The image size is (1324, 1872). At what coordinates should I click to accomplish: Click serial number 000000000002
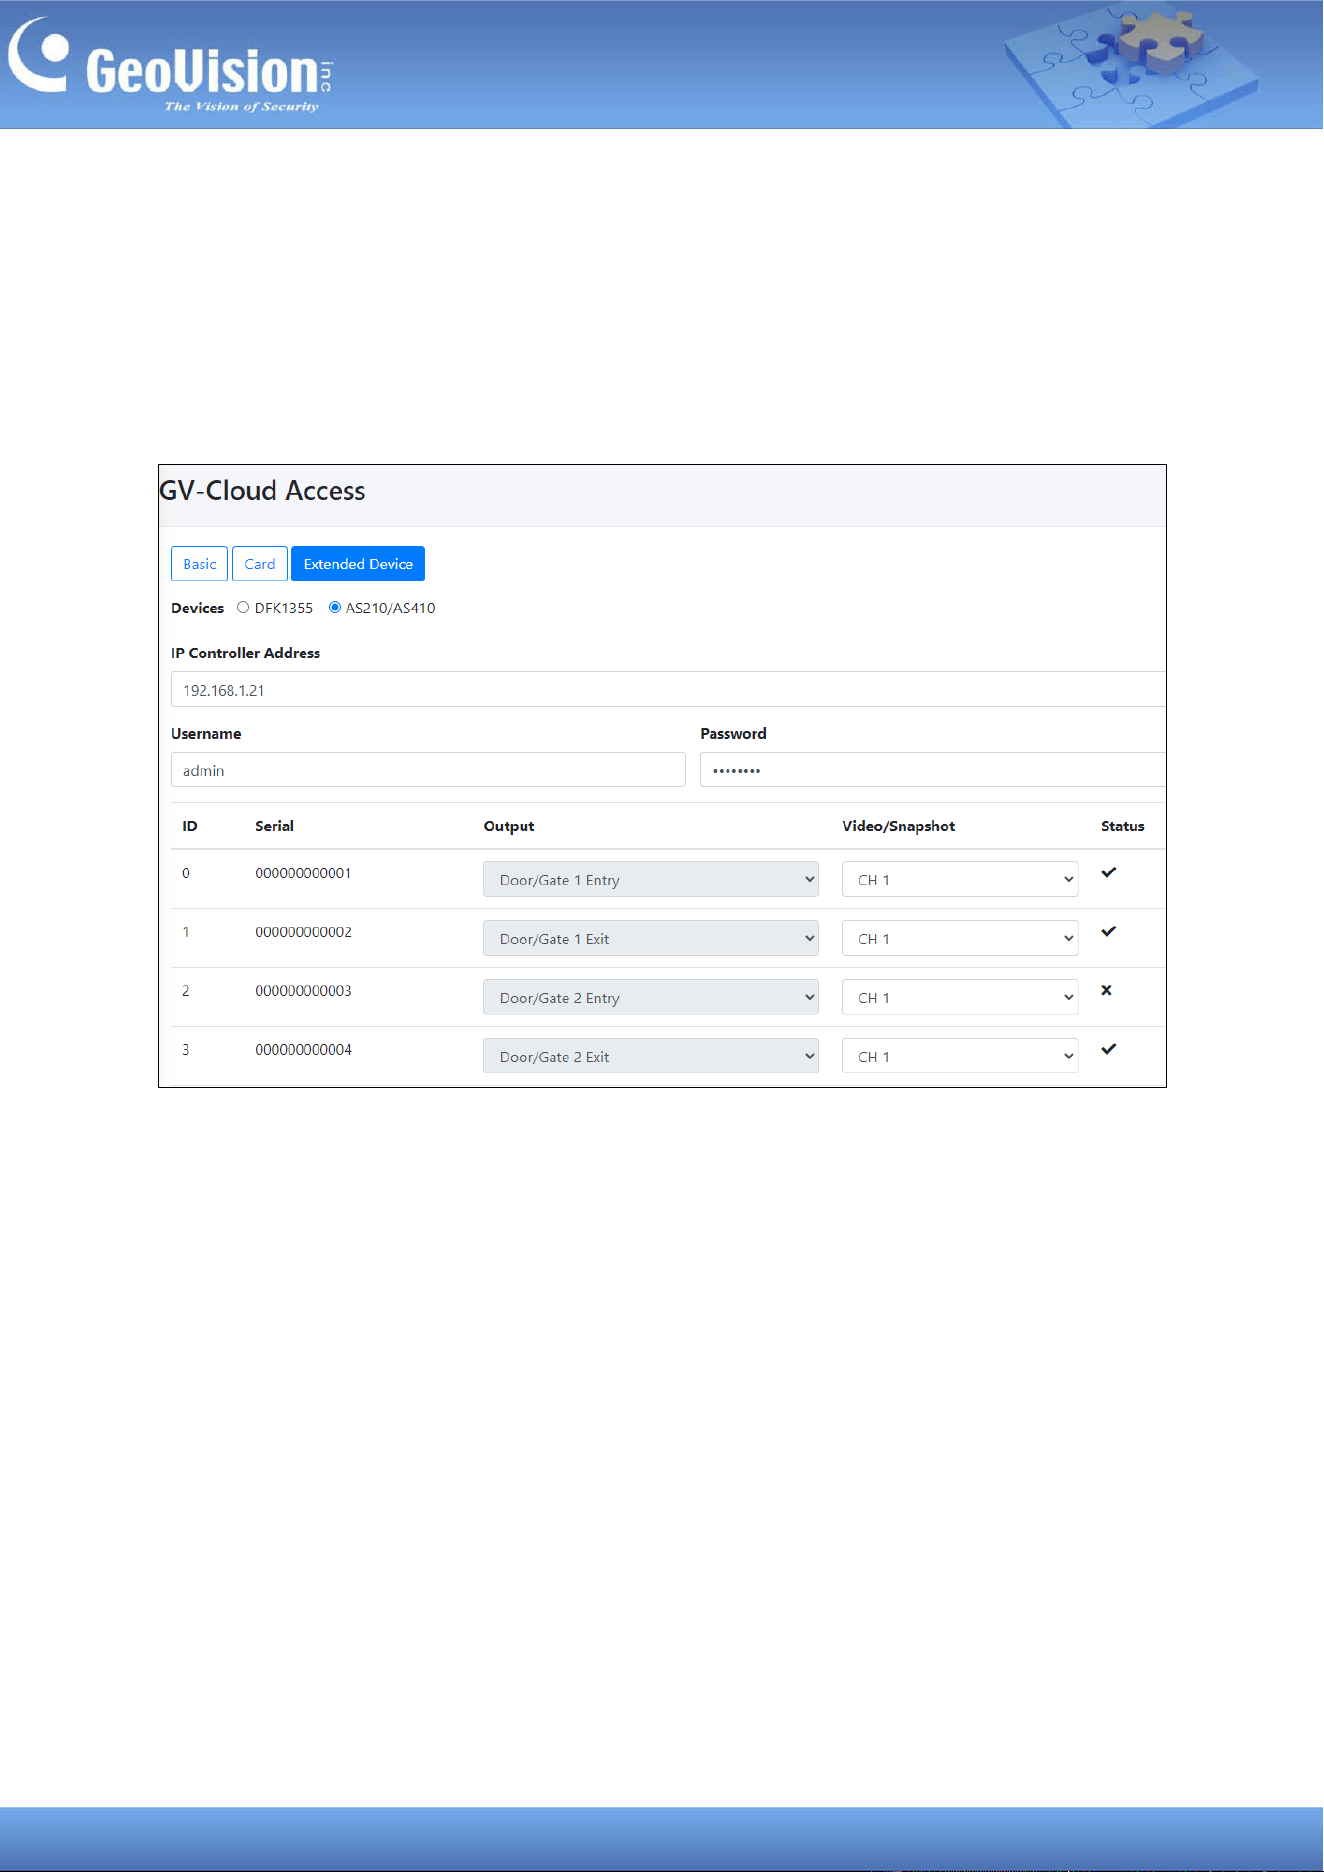[x=303, y=932]
